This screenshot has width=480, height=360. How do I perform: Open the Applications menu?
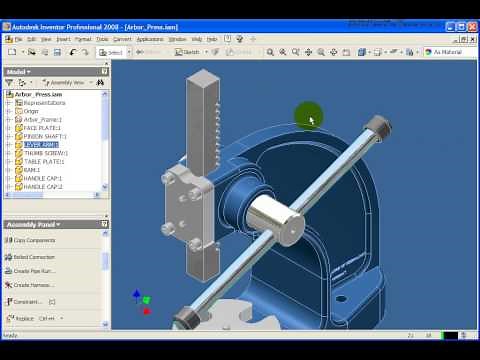click(x=150, y=39)
